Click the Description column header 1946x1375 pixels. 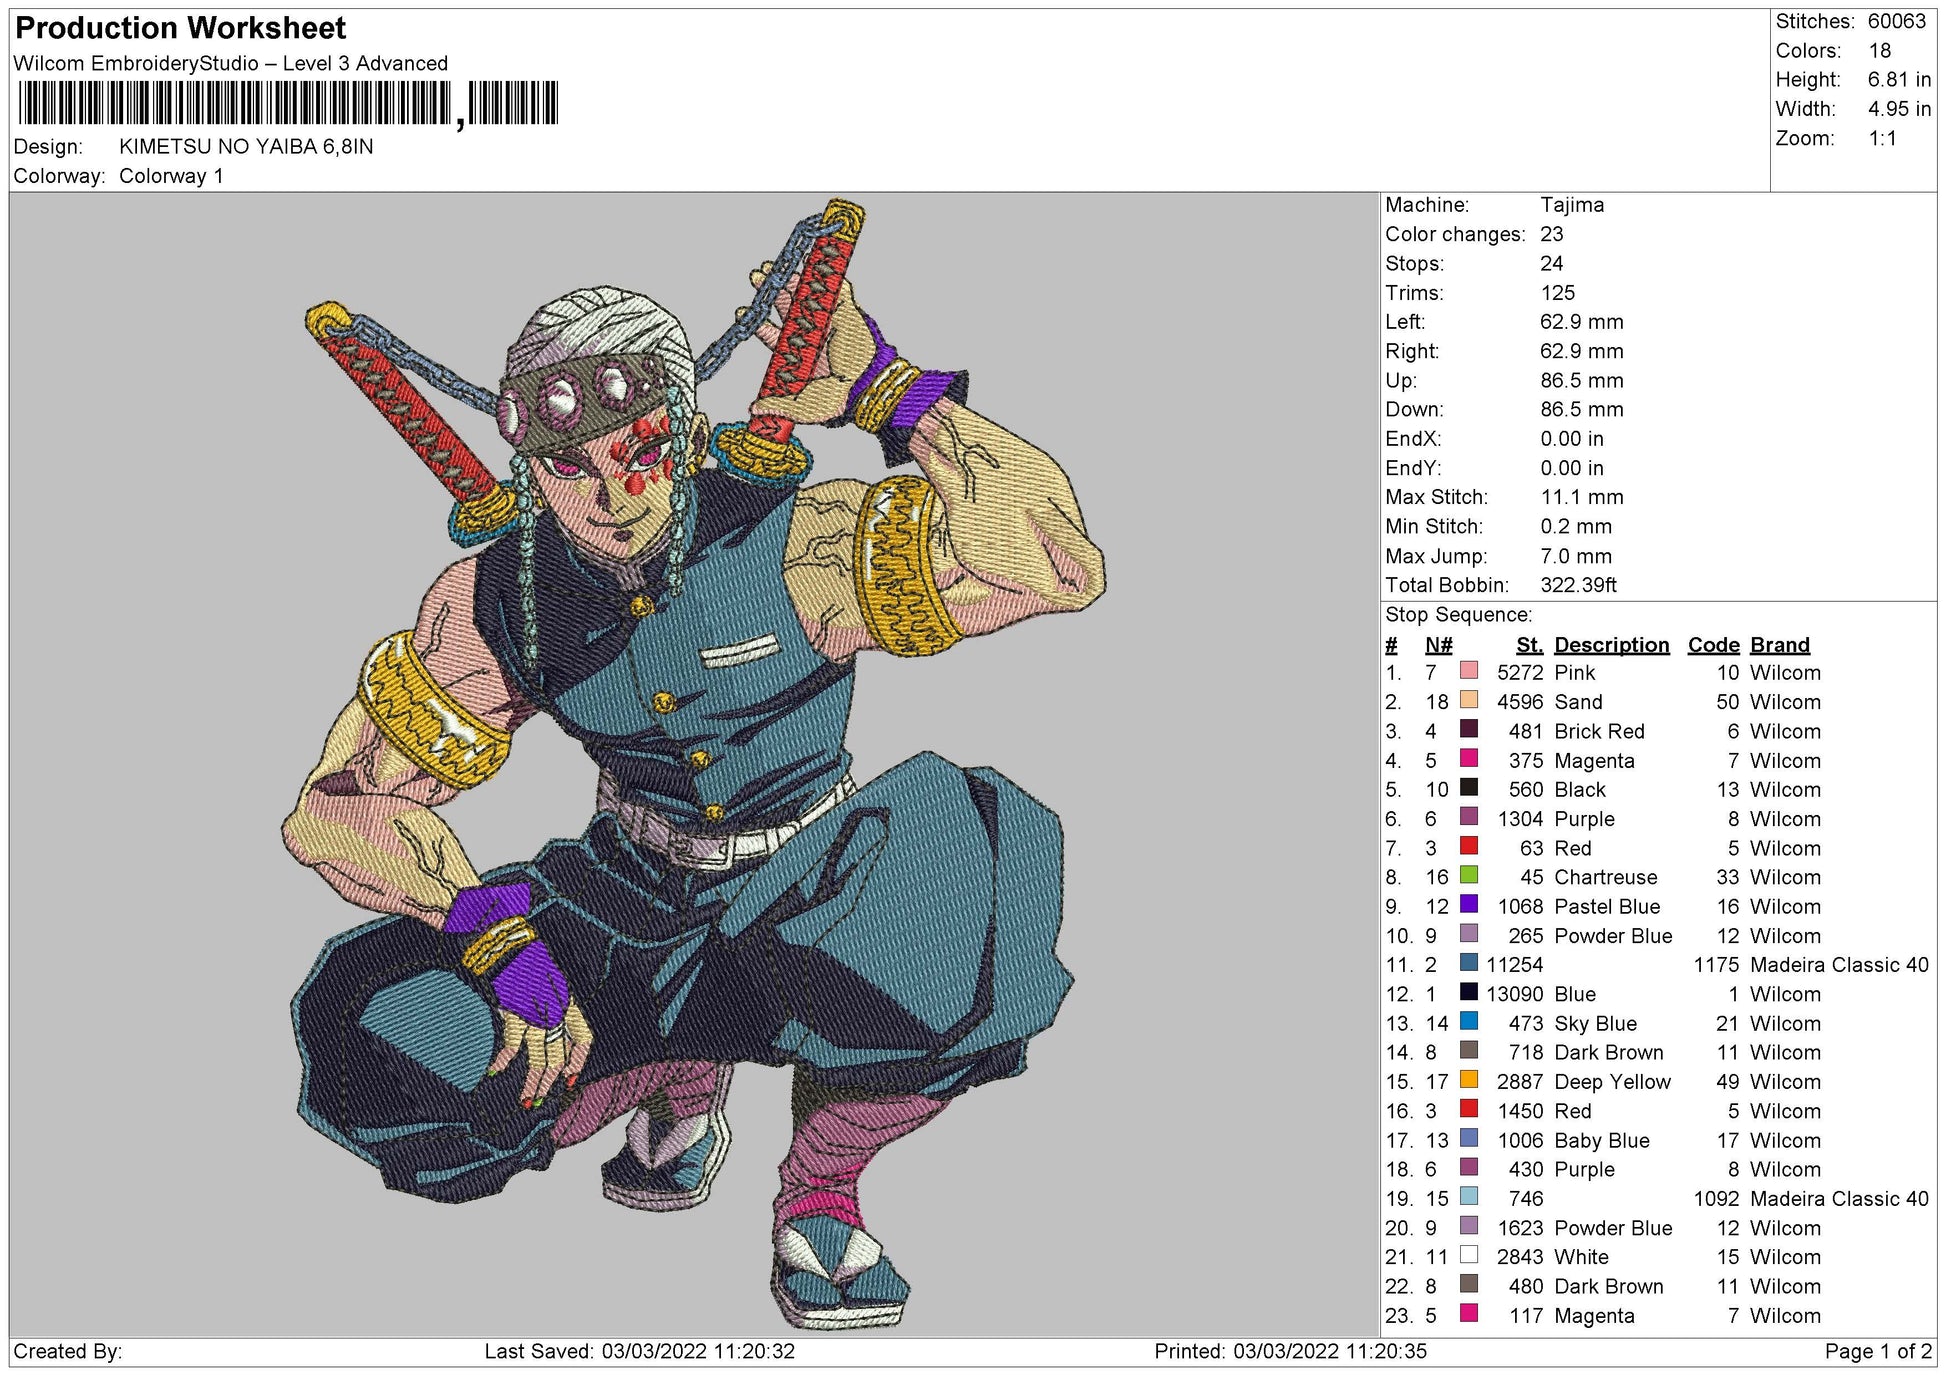click(x=1611, y=645)
